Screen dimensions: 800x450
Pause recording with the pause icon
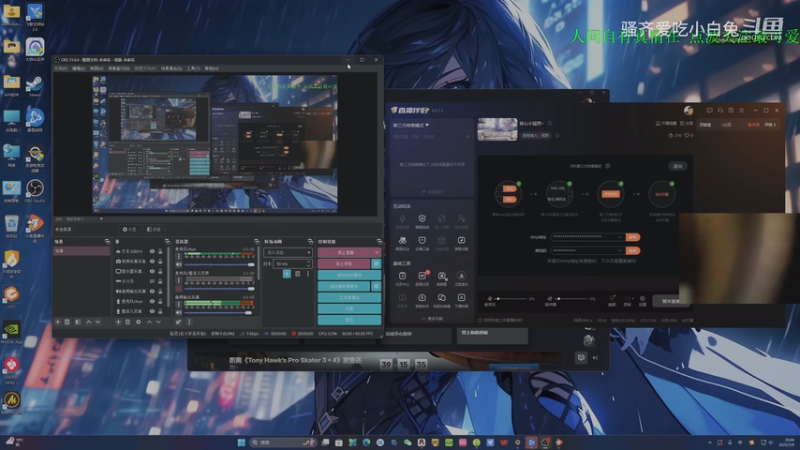376,264
